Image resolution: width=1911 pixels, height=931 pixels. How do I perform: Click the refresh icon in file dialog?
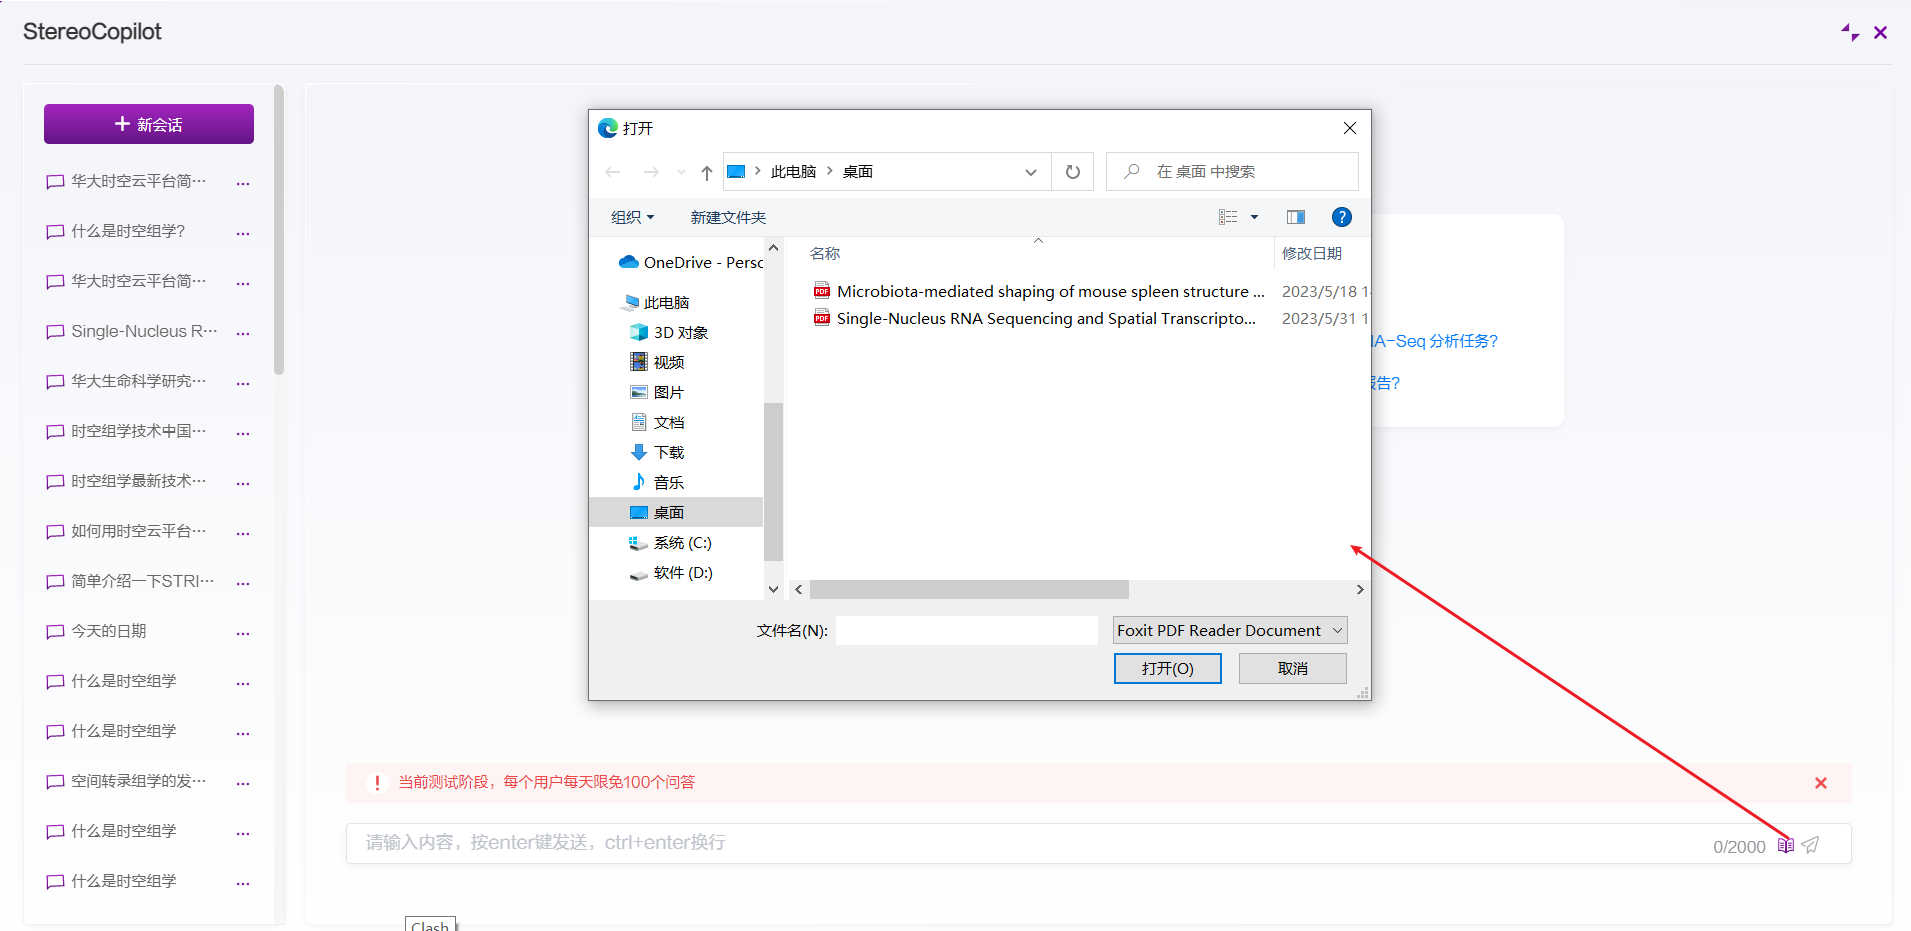point(1072,172)
